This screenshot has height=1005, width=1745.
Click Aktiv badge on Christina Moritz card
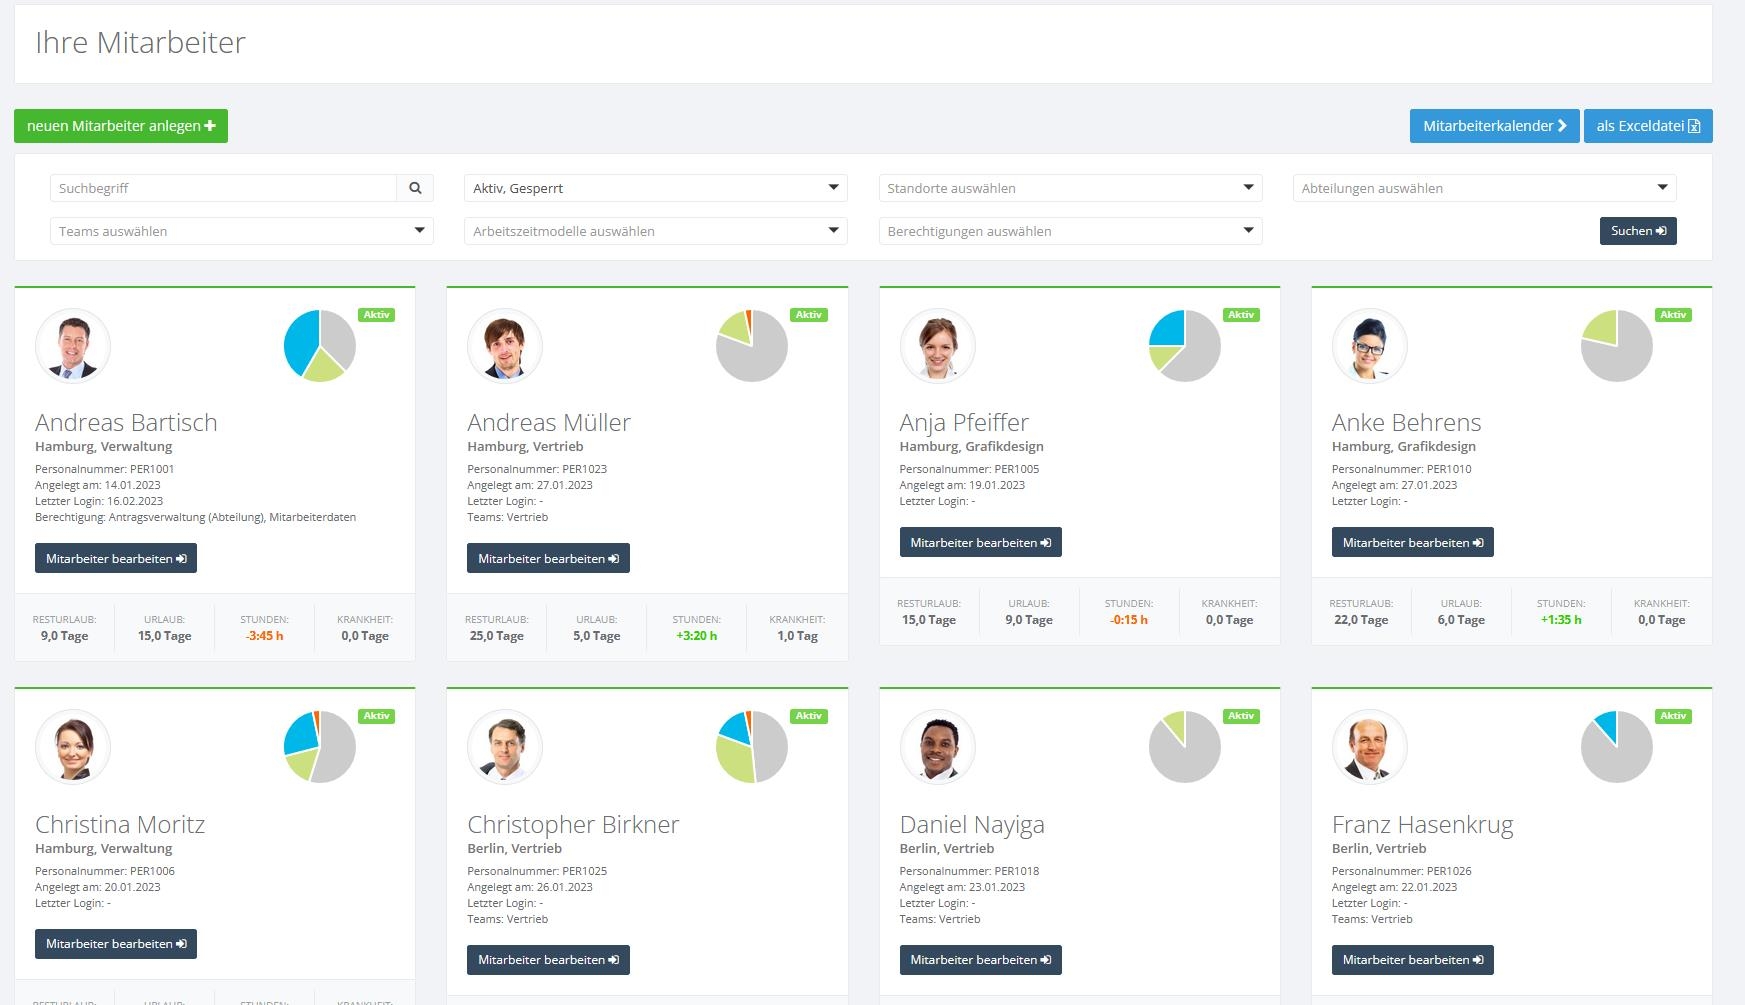click(377, 716)
